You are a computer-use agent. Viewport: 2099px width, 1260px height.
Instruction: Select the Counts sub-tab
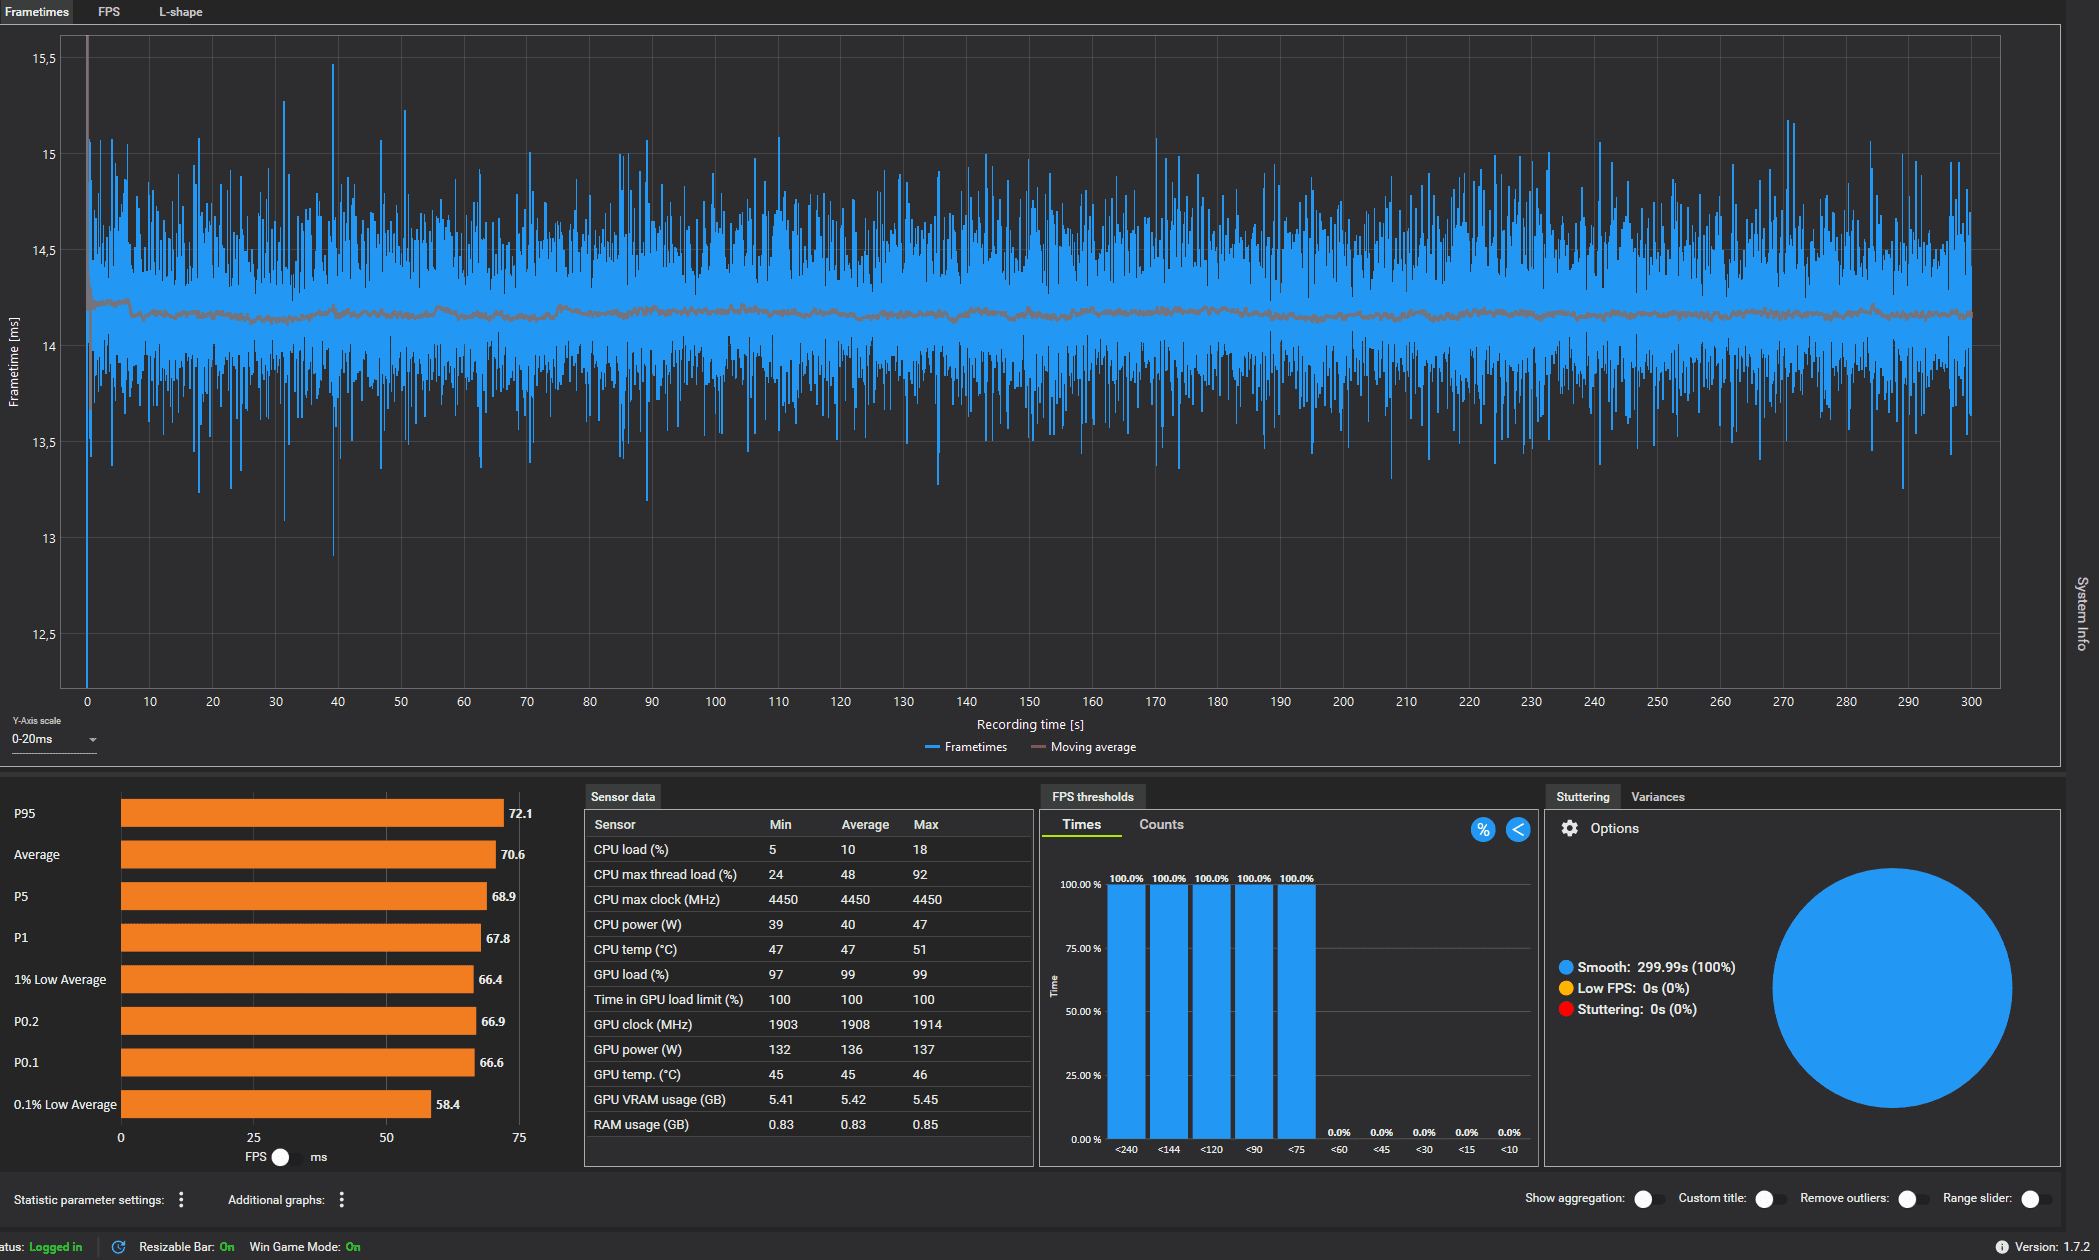pyautogui.click(x=1161, y=825)
